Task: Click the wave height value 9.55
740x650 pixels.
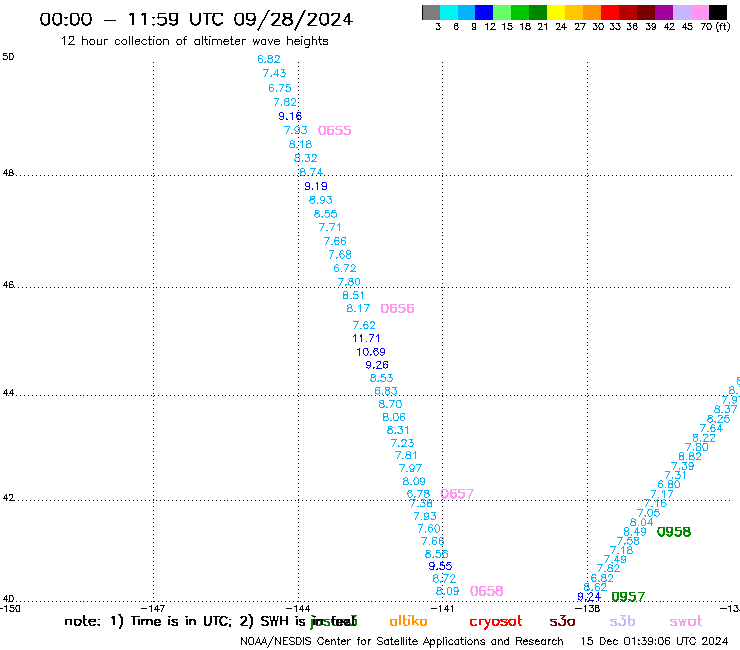Action: point(440,566)
